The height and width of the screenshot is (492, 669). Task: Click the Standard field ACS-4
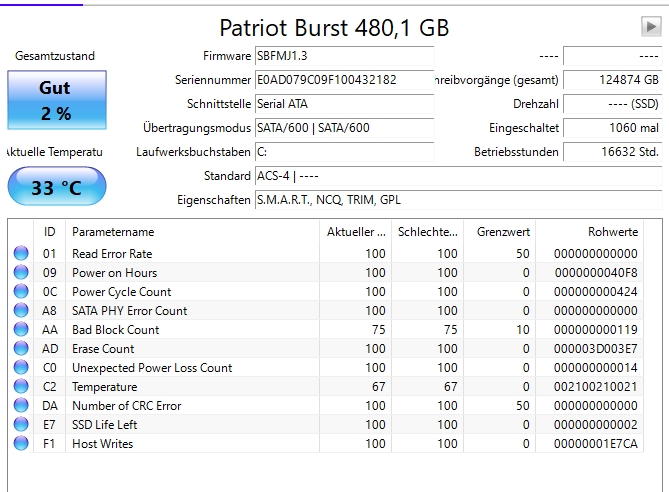[459, 176]
